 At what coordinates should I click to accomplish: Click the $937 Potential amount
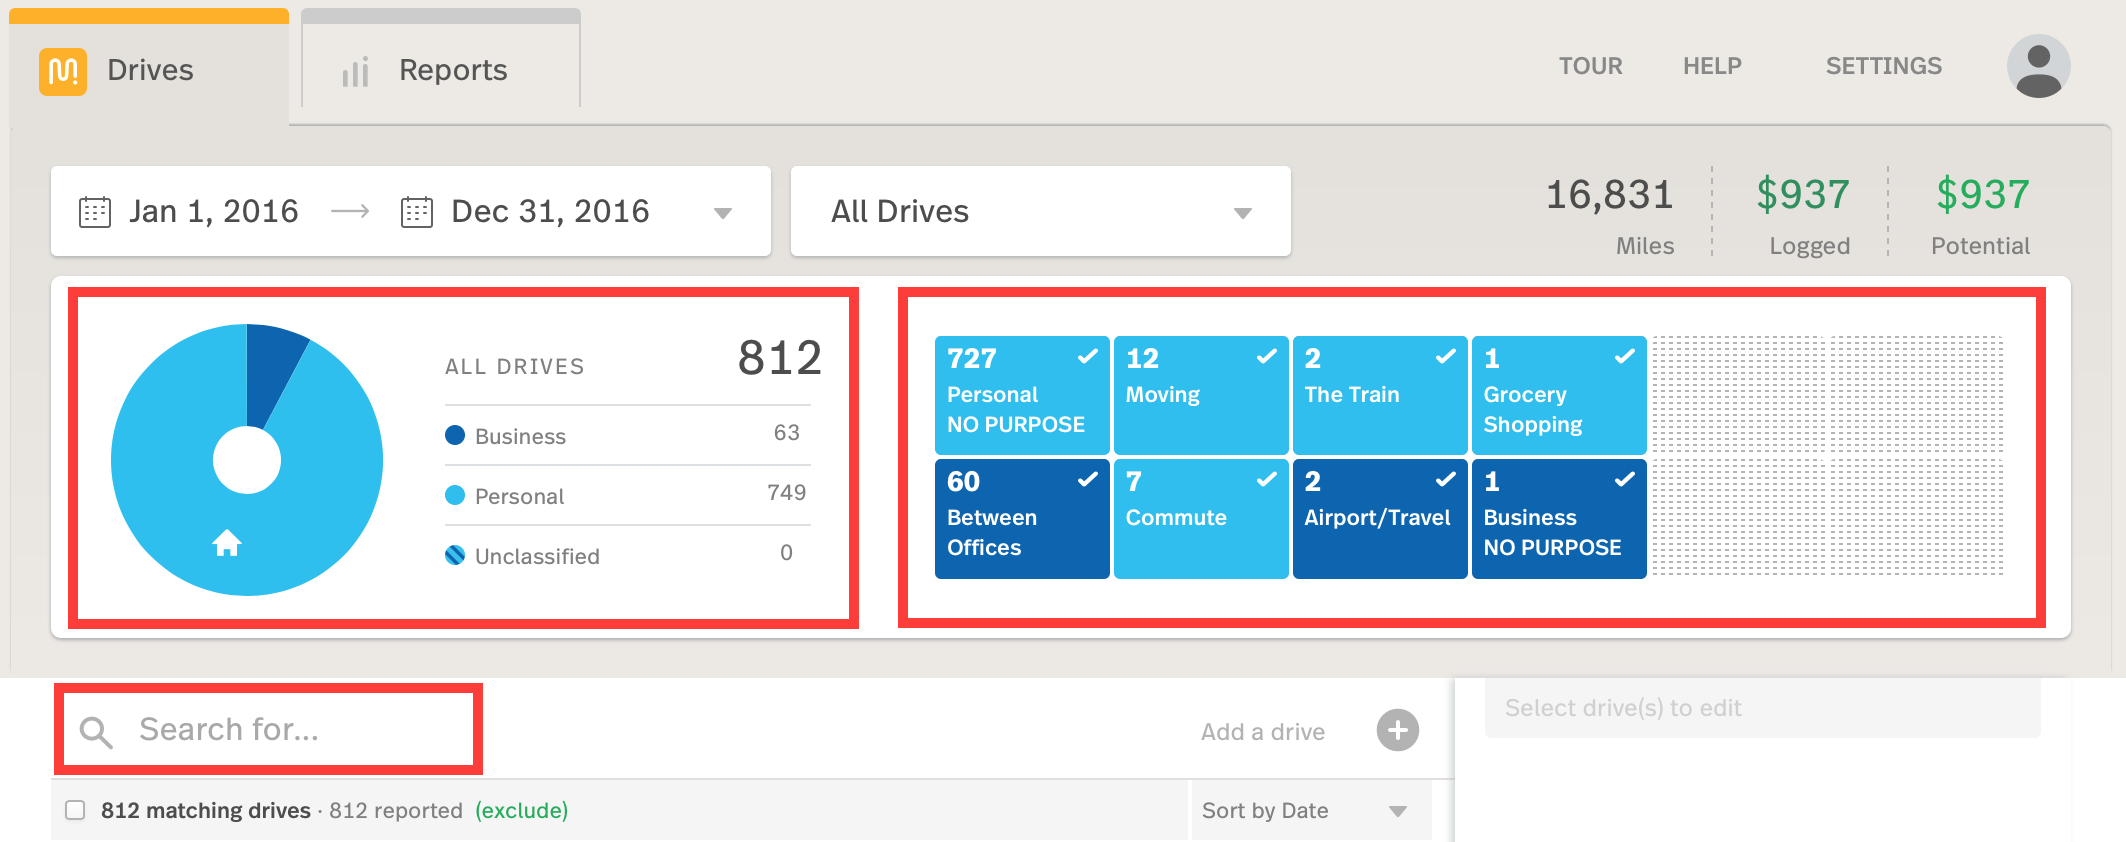pos(1982,194)
